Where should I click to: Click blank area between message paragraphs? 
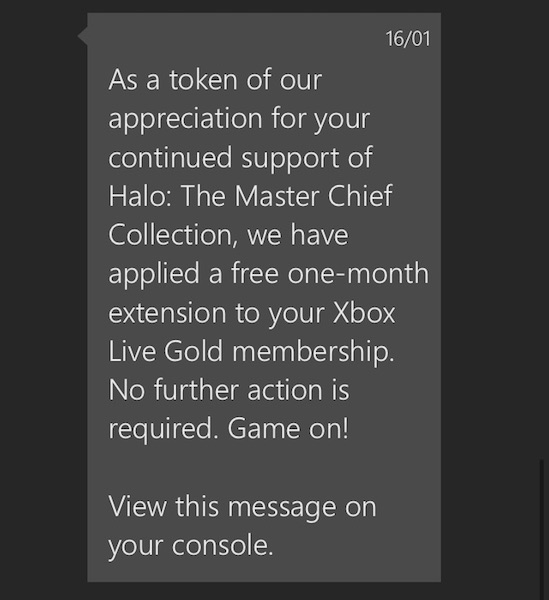pos(264,468)
